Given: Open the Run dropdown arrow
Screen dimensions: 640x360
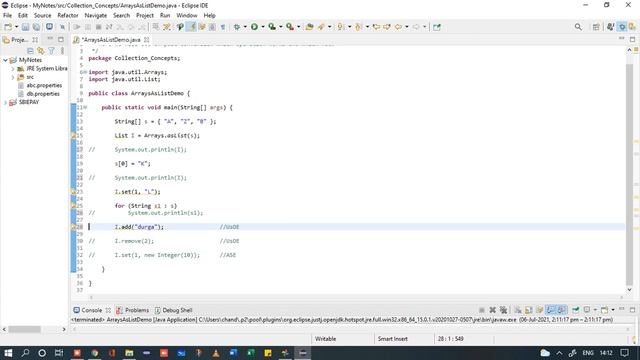Looking at the screenshot, I should tap(263, 27).
